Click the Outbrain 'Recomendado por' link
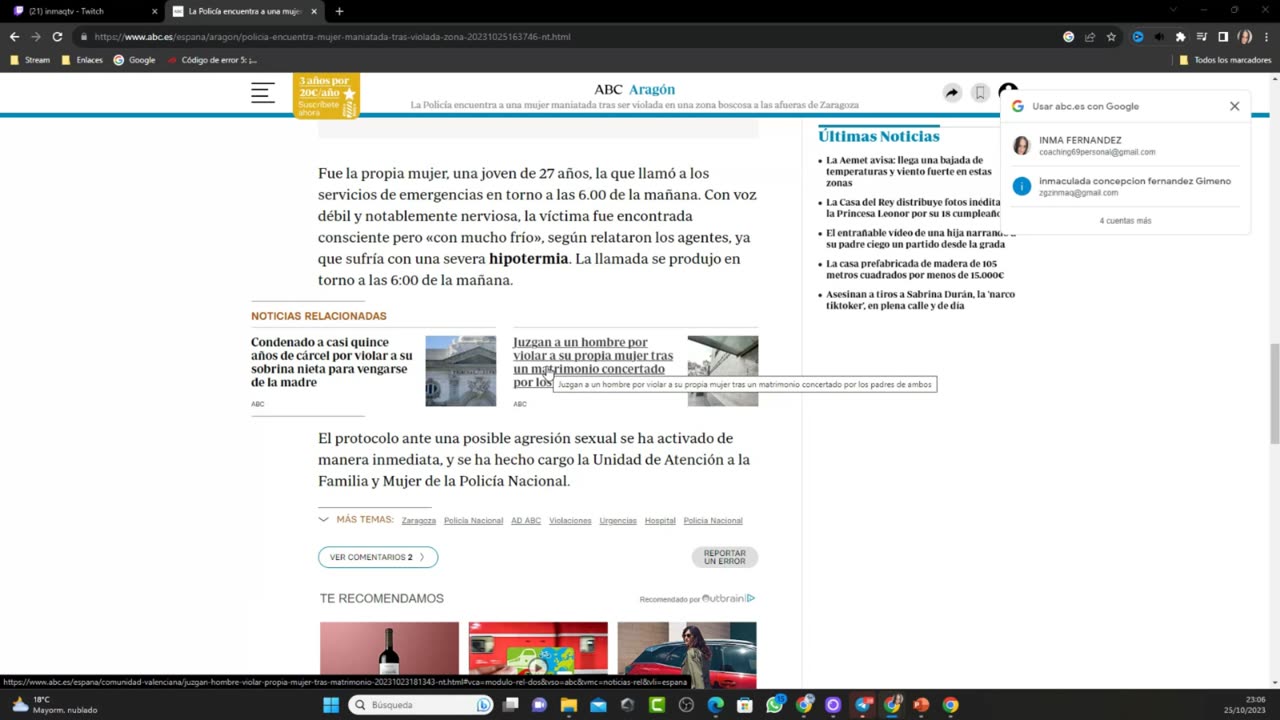This screenshot has width=1280, height=720. pos(697,599)
